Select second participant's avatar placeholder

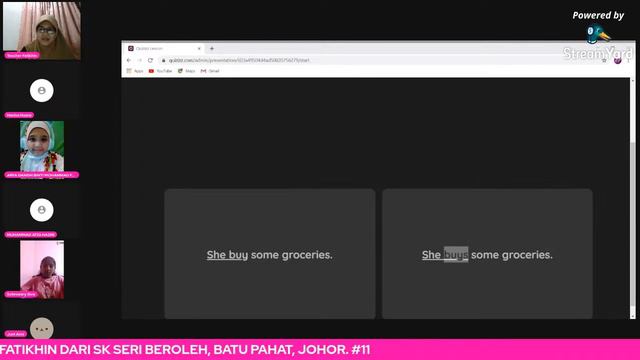pyautogui.click(x=42, y=90)
